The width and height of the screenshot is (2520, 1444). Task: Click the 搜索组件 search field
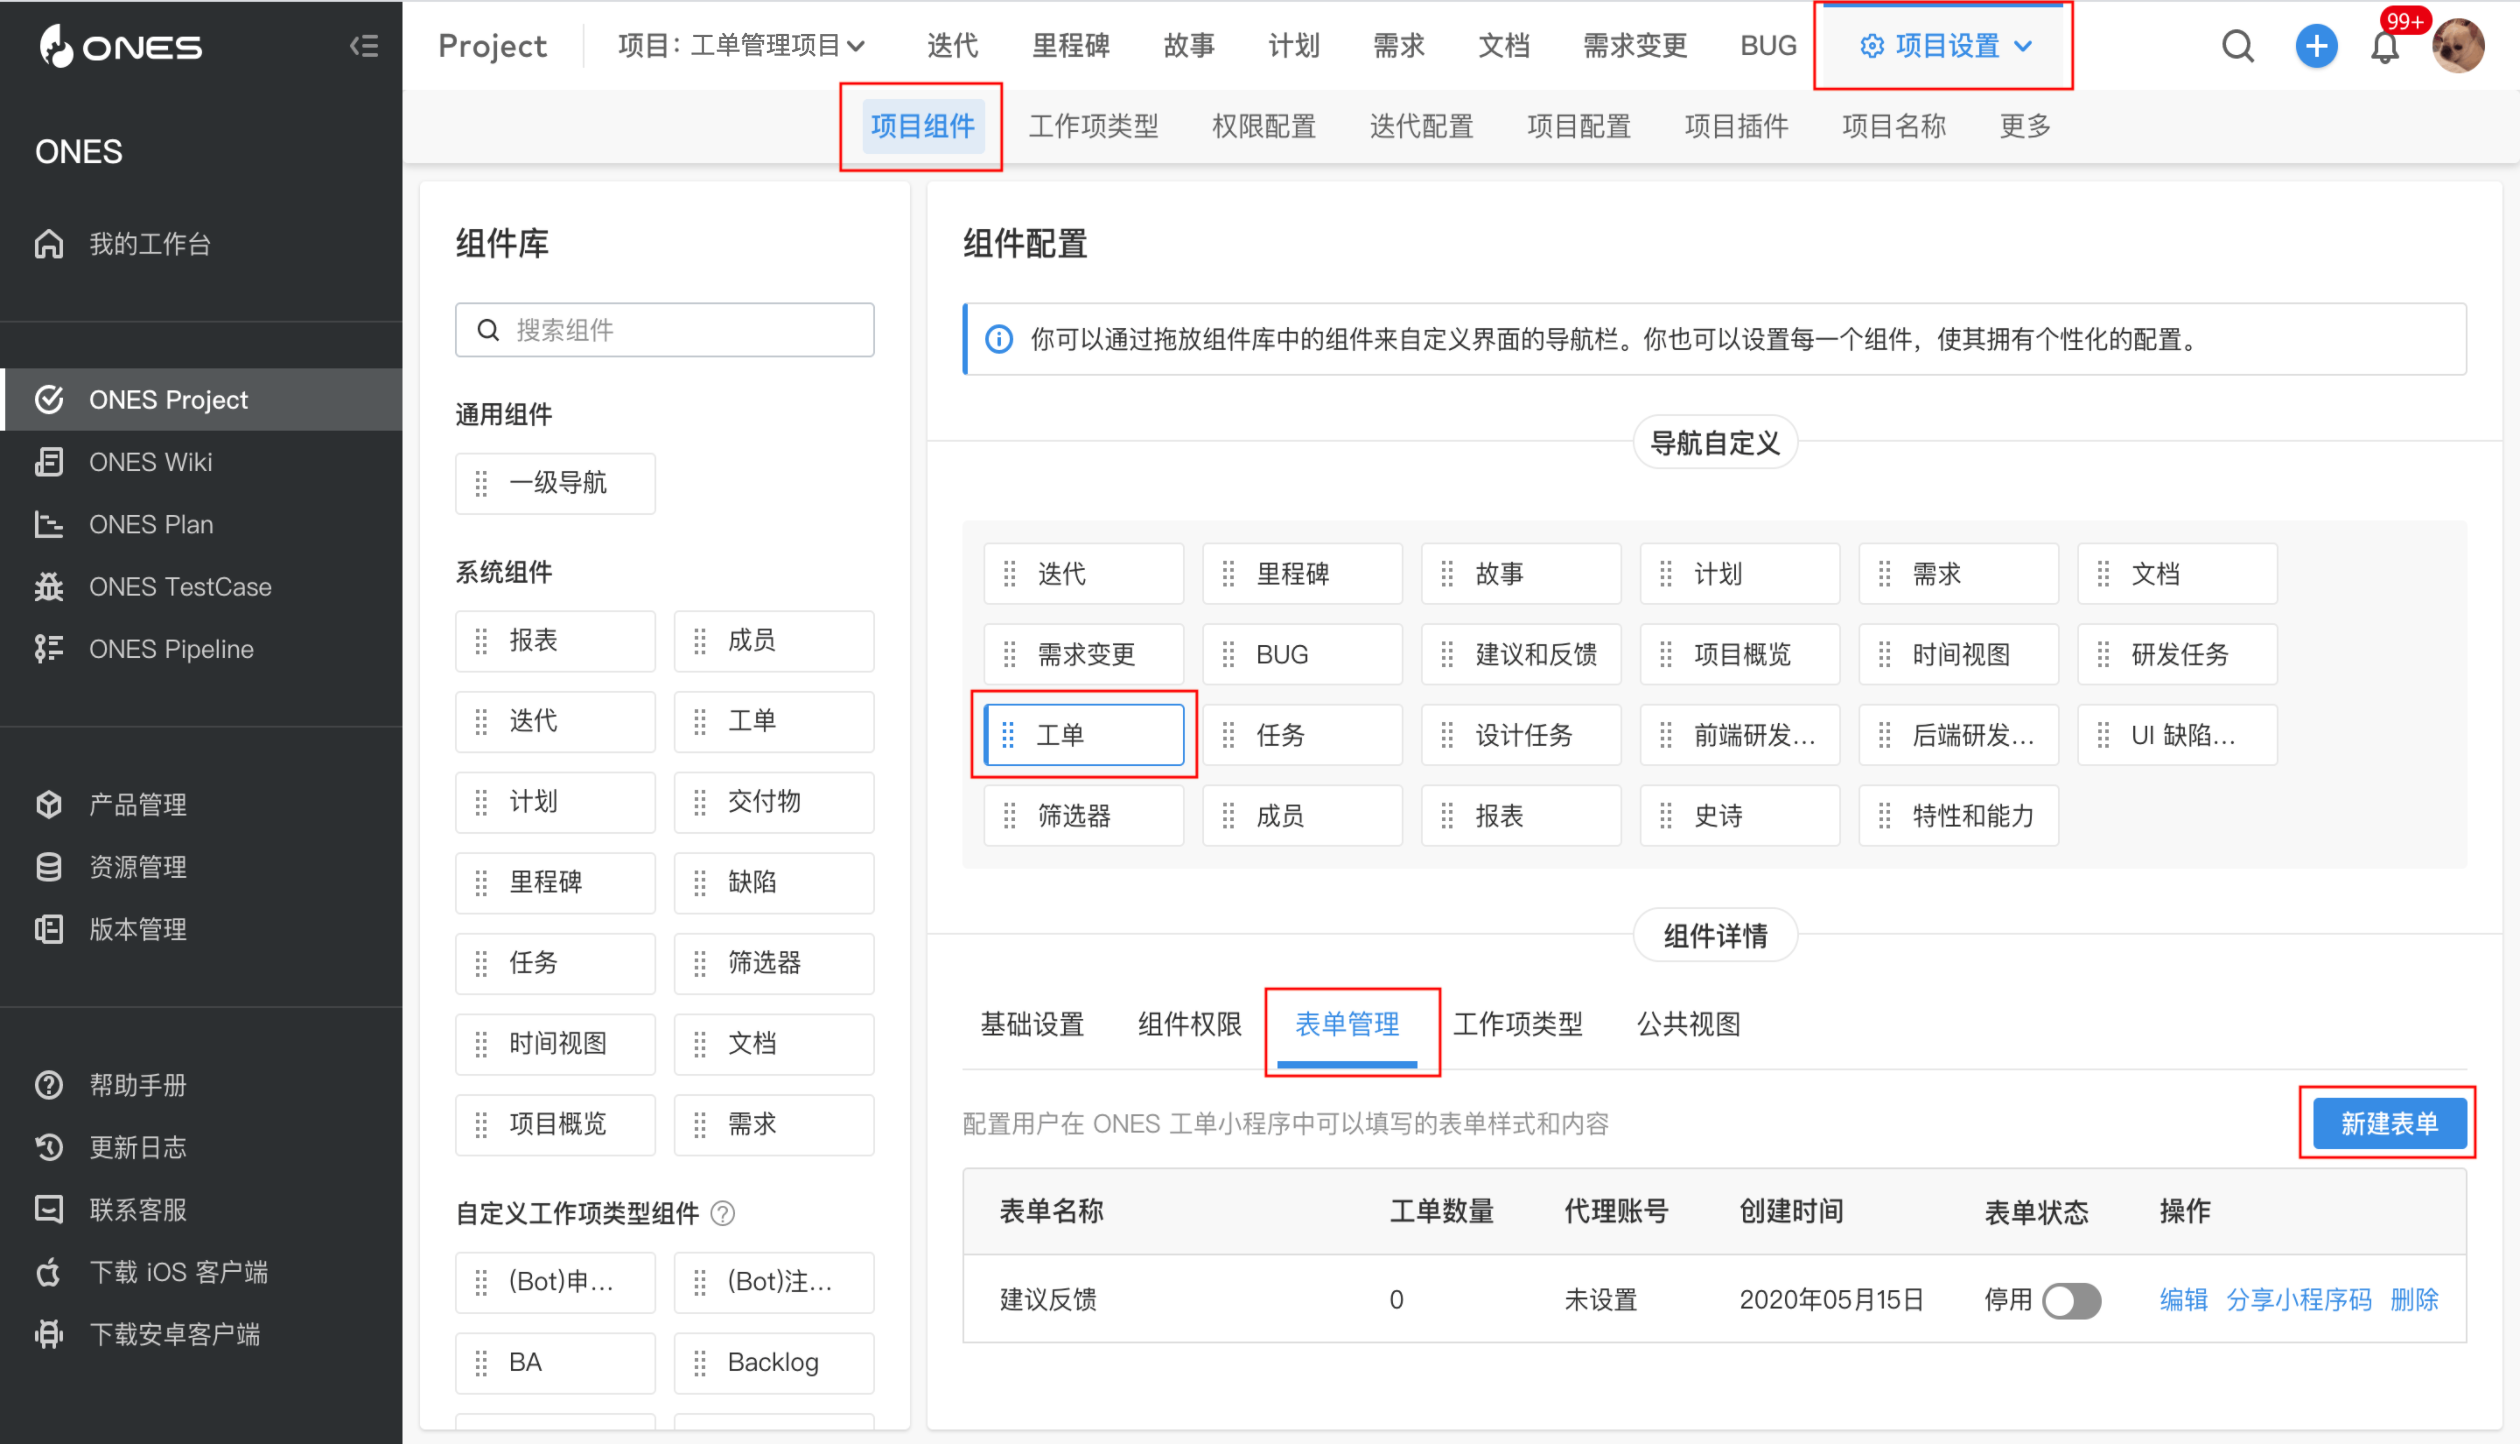coord(664,330)
